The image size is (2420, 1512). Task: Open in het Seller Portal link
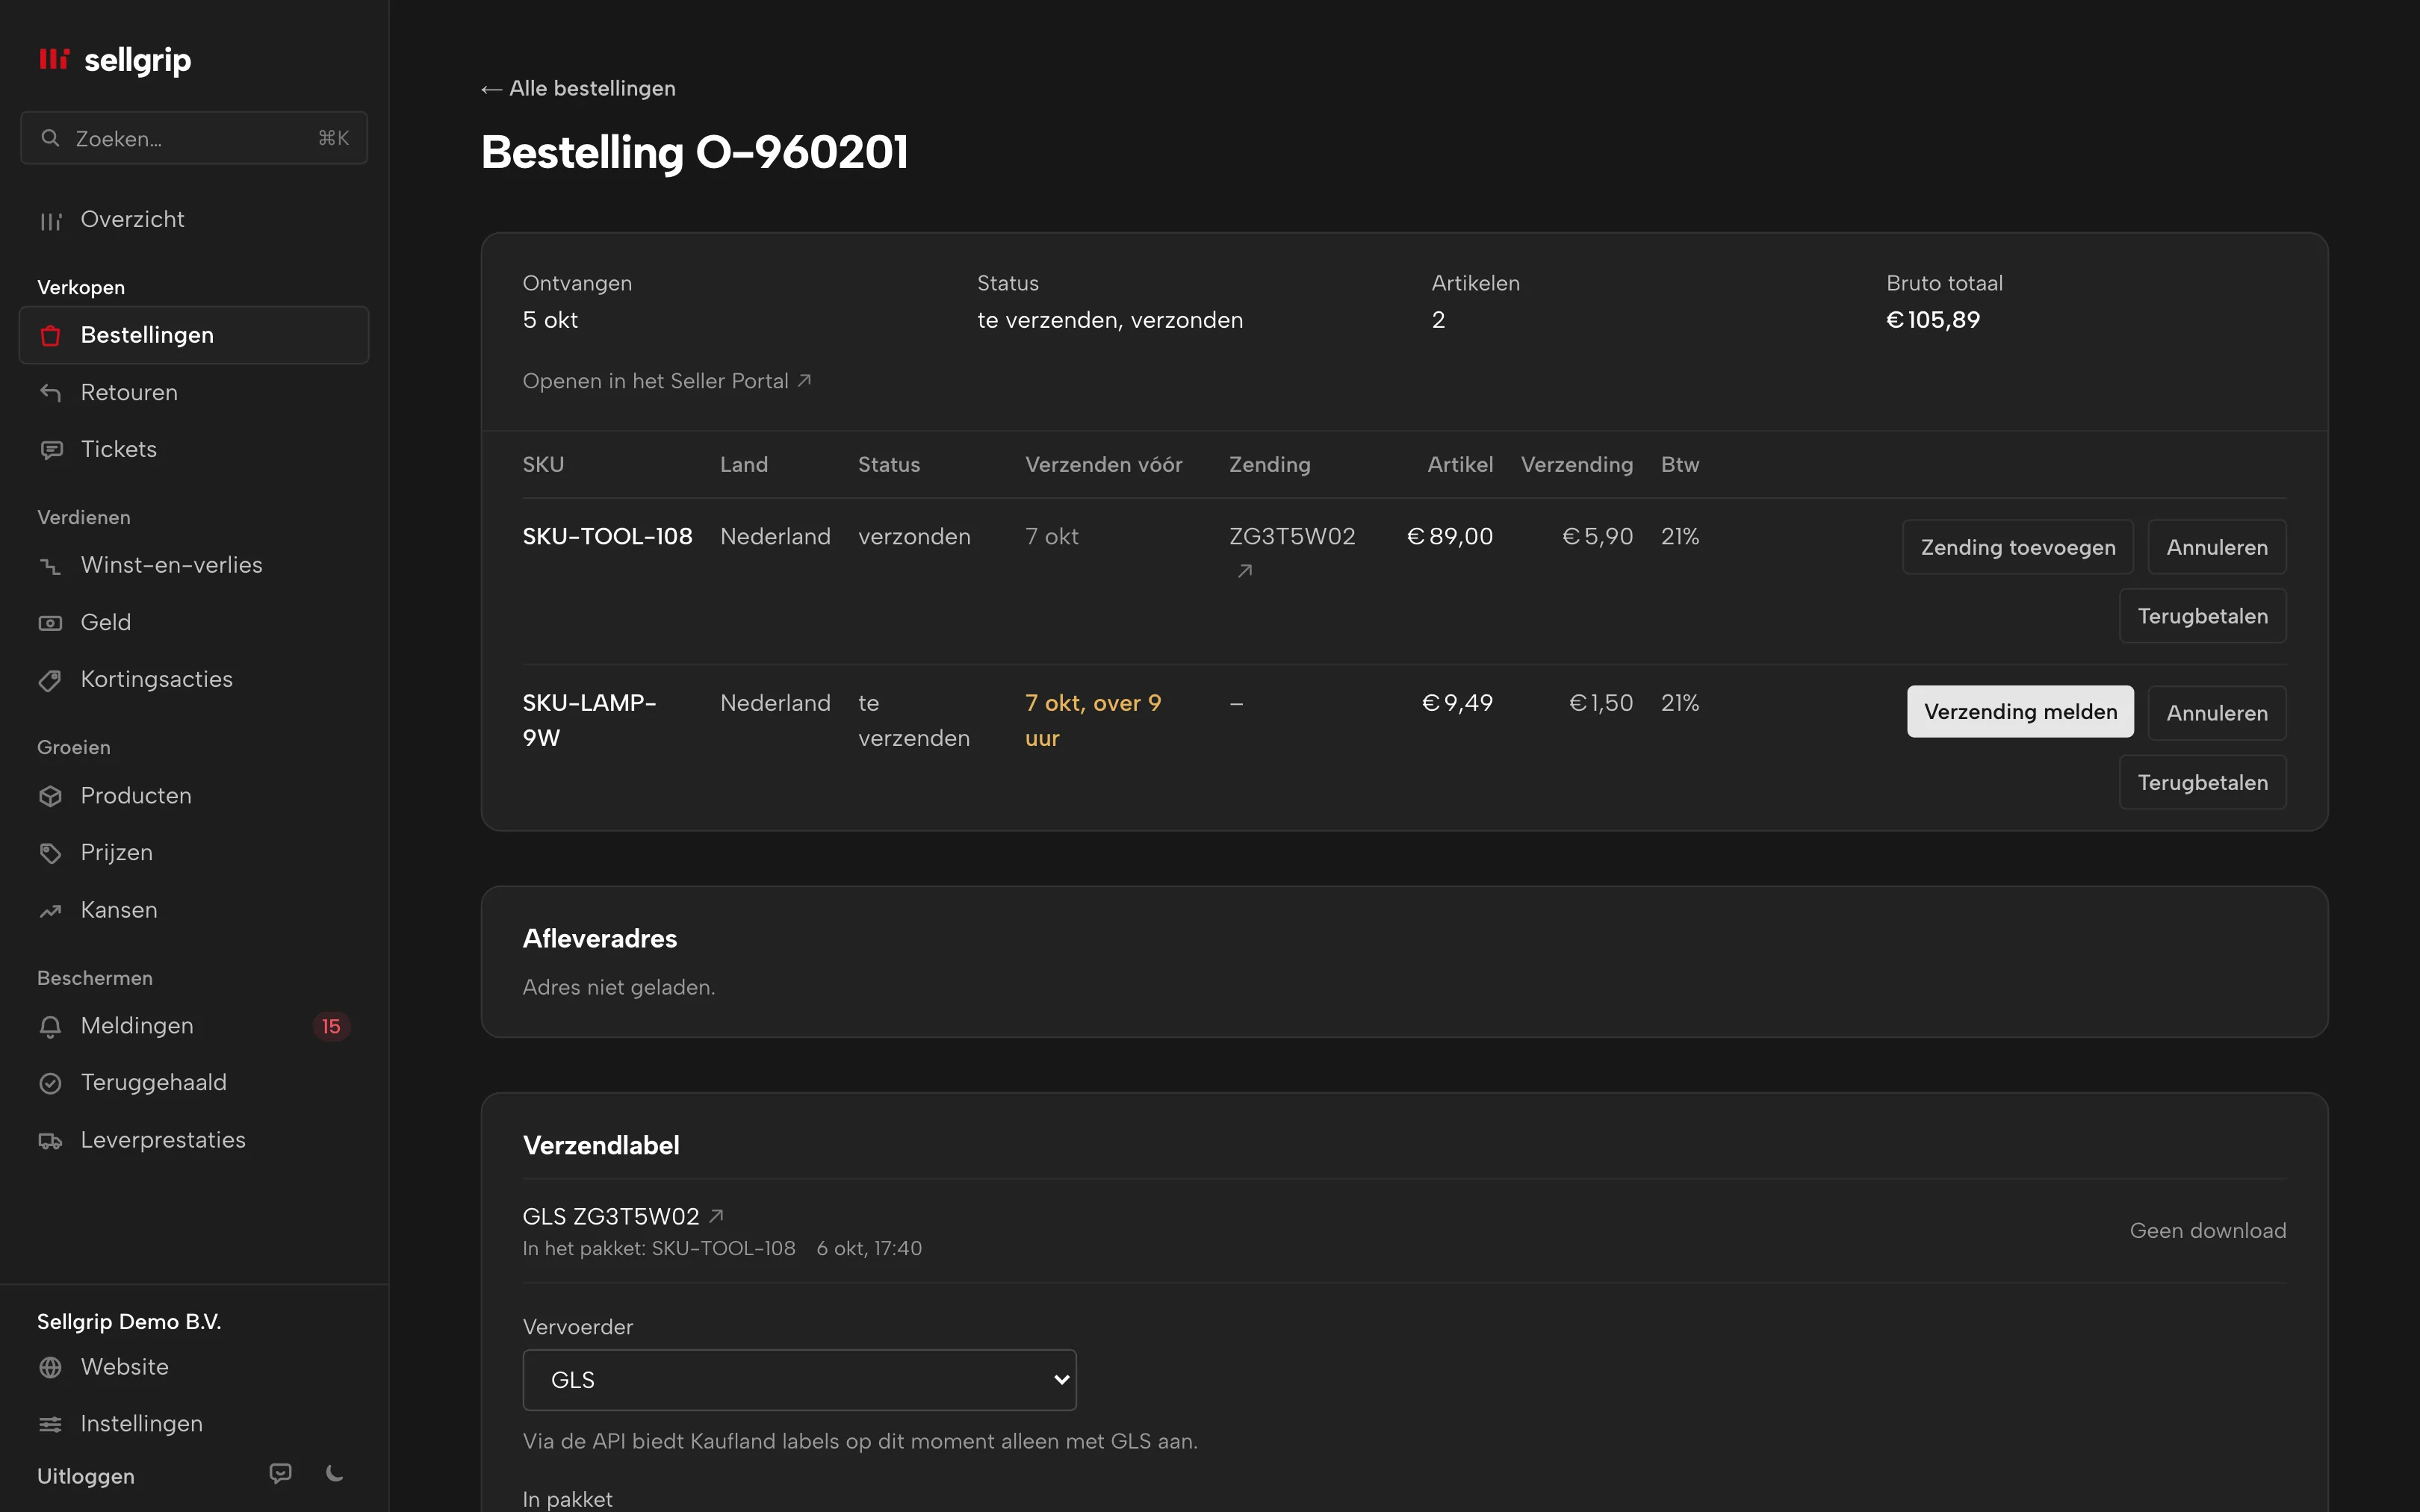667,381
